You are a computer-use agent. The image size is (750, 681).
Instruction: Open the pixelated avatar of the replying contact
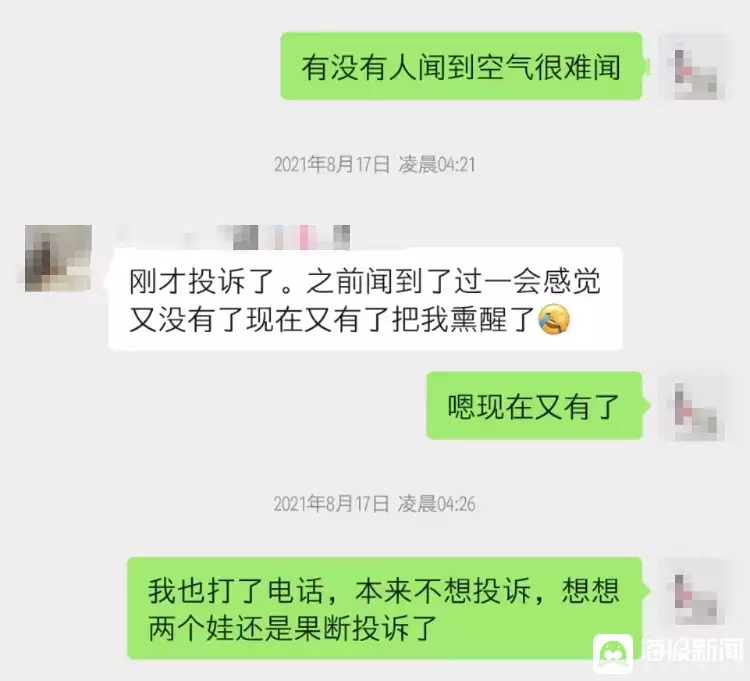click(58, 258)
